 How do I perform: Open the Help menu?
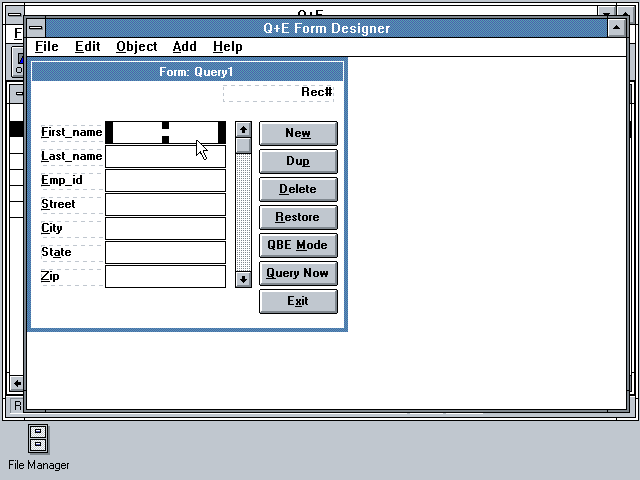227,47
